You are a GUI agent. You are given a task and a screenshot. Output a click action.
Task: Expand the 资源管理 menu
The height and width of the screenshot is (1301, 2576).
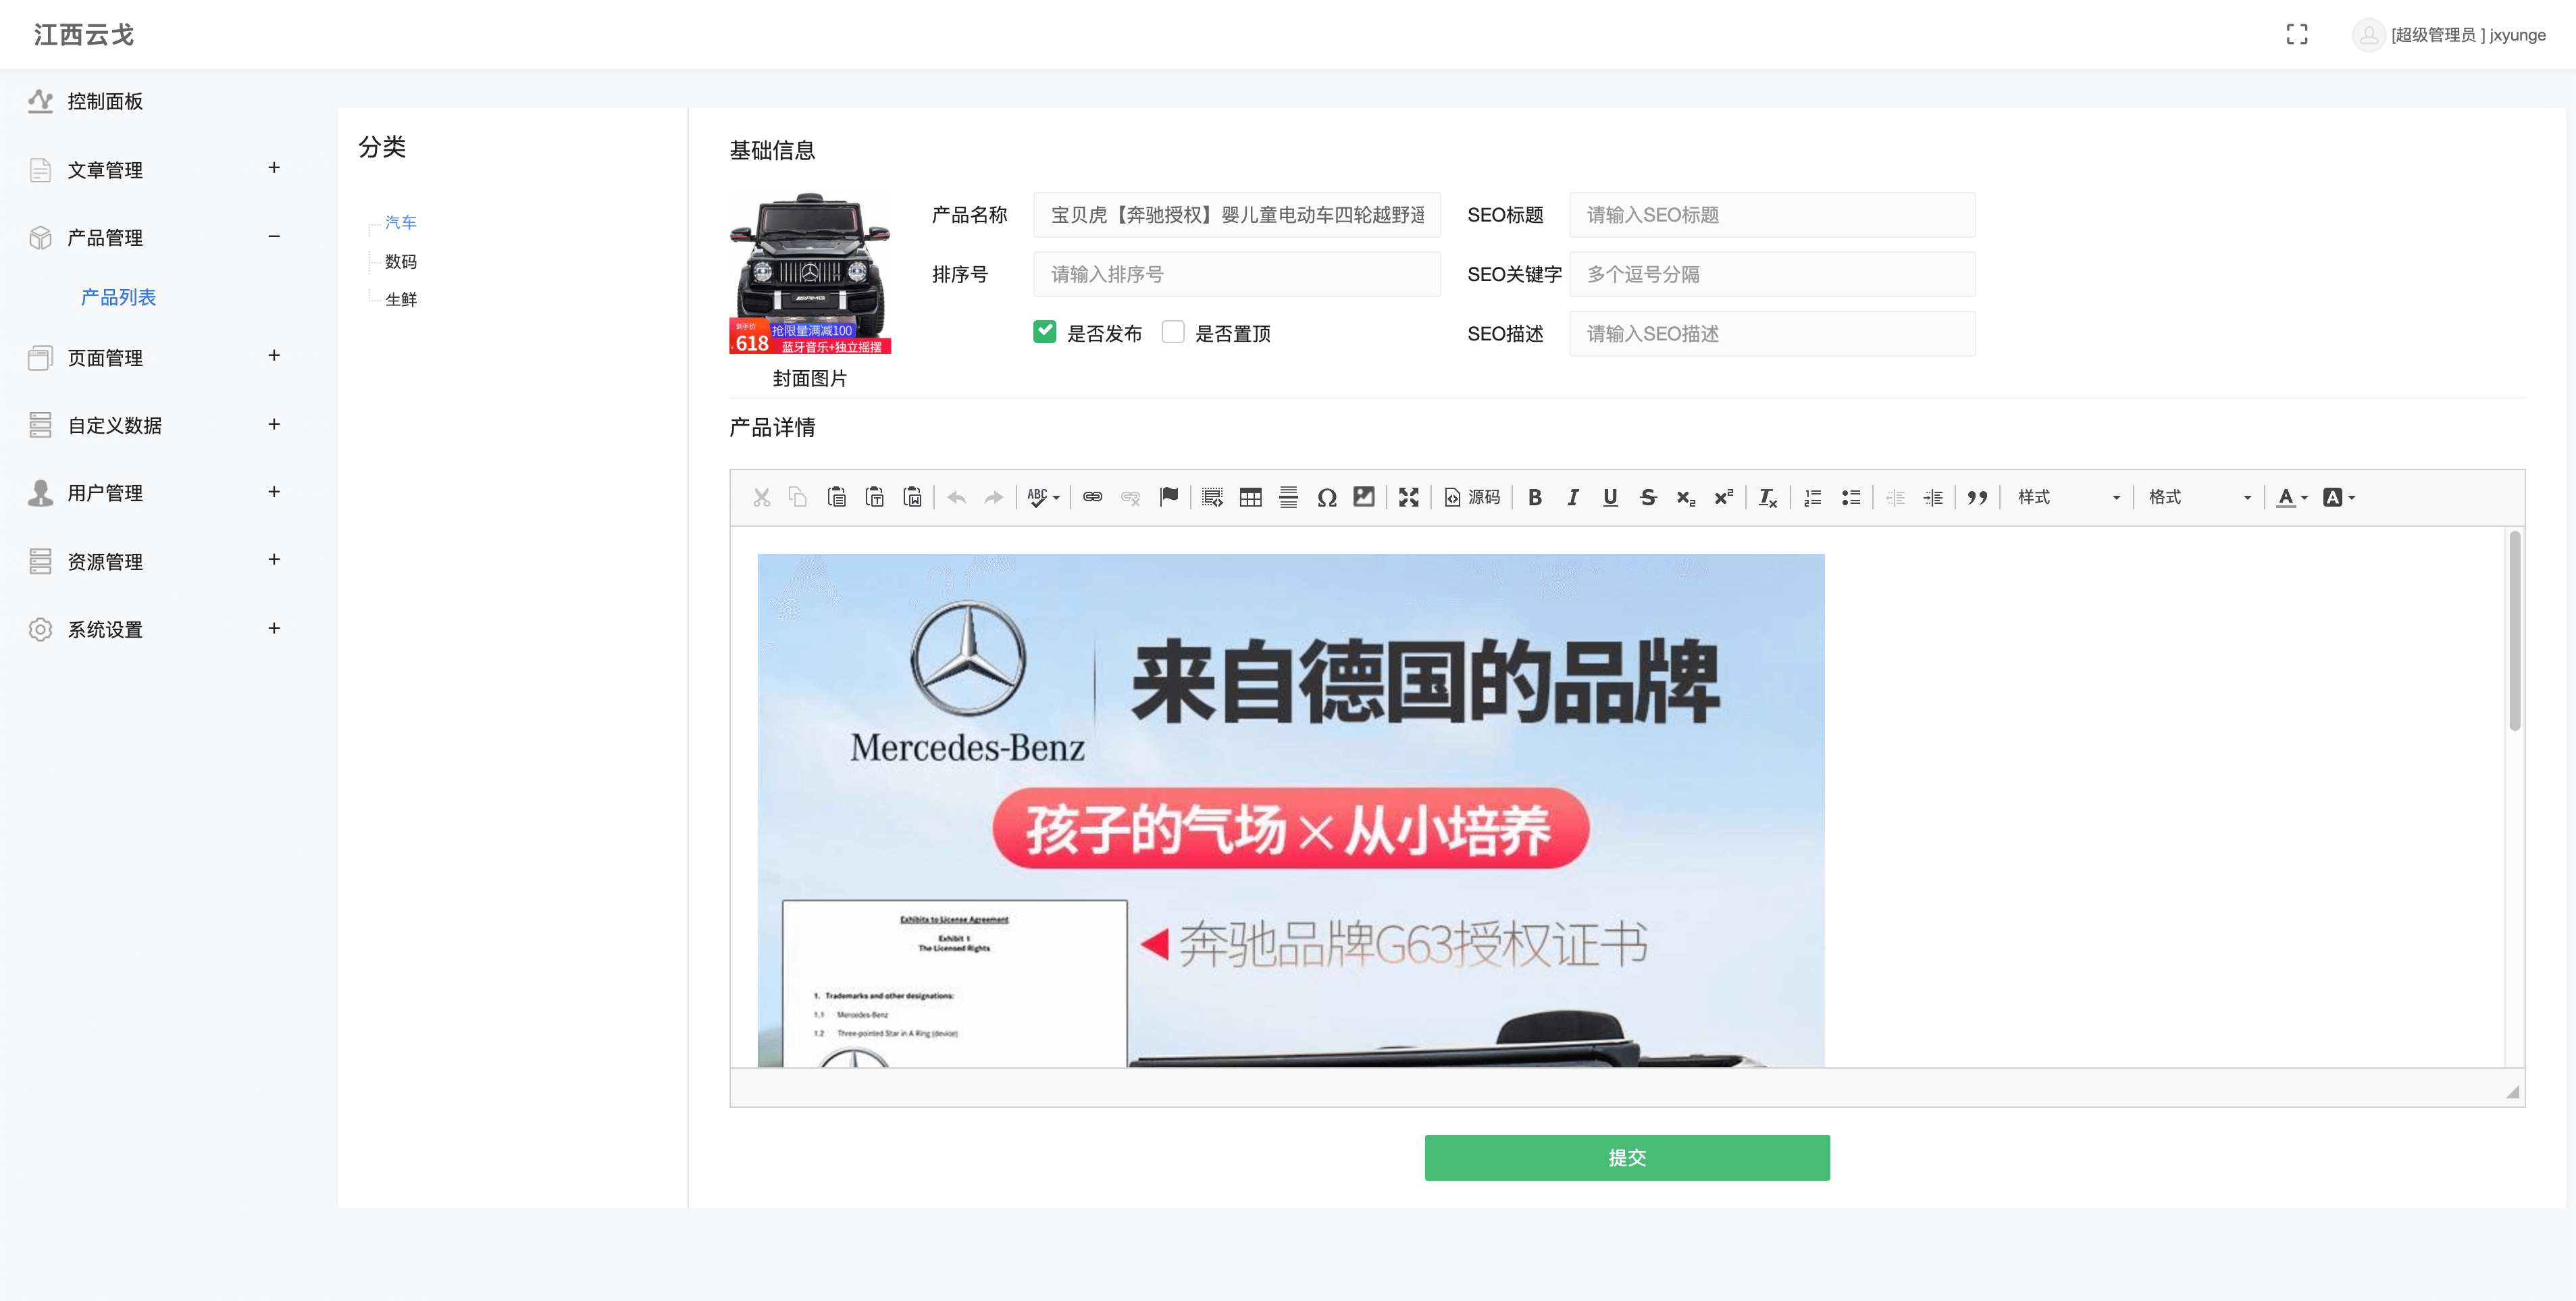coord(274,560)
